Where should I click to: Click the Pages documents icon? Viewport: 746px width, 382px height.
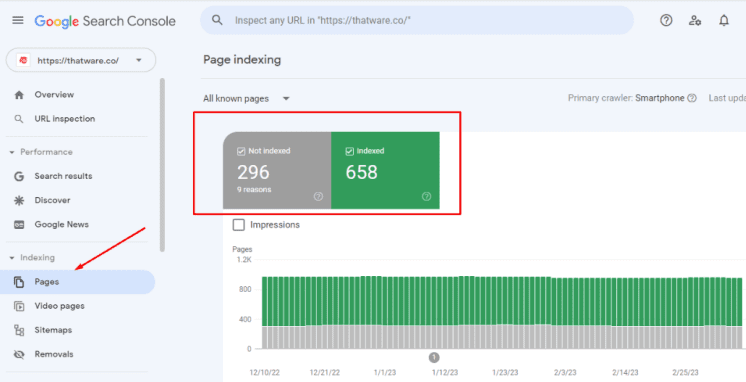point(19,282)
